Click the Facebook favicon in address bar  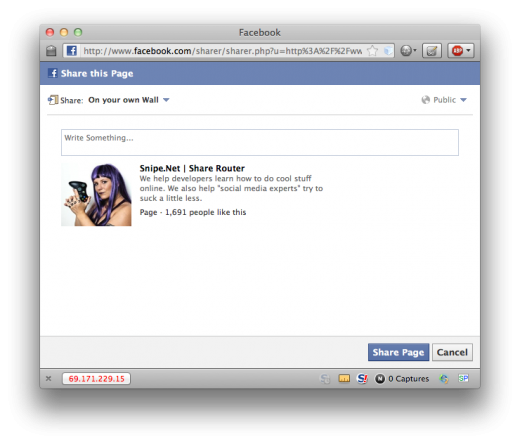pos(72,51)
